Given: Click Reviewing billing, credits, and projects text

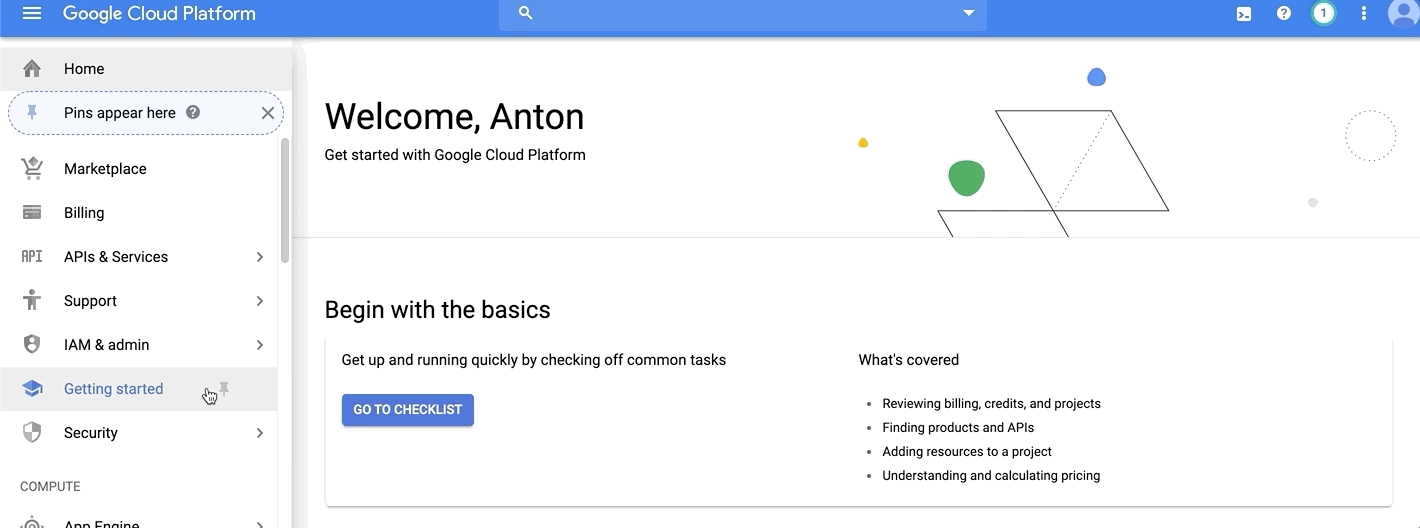Looking at the screenshot, I should (x=991, y=404).
